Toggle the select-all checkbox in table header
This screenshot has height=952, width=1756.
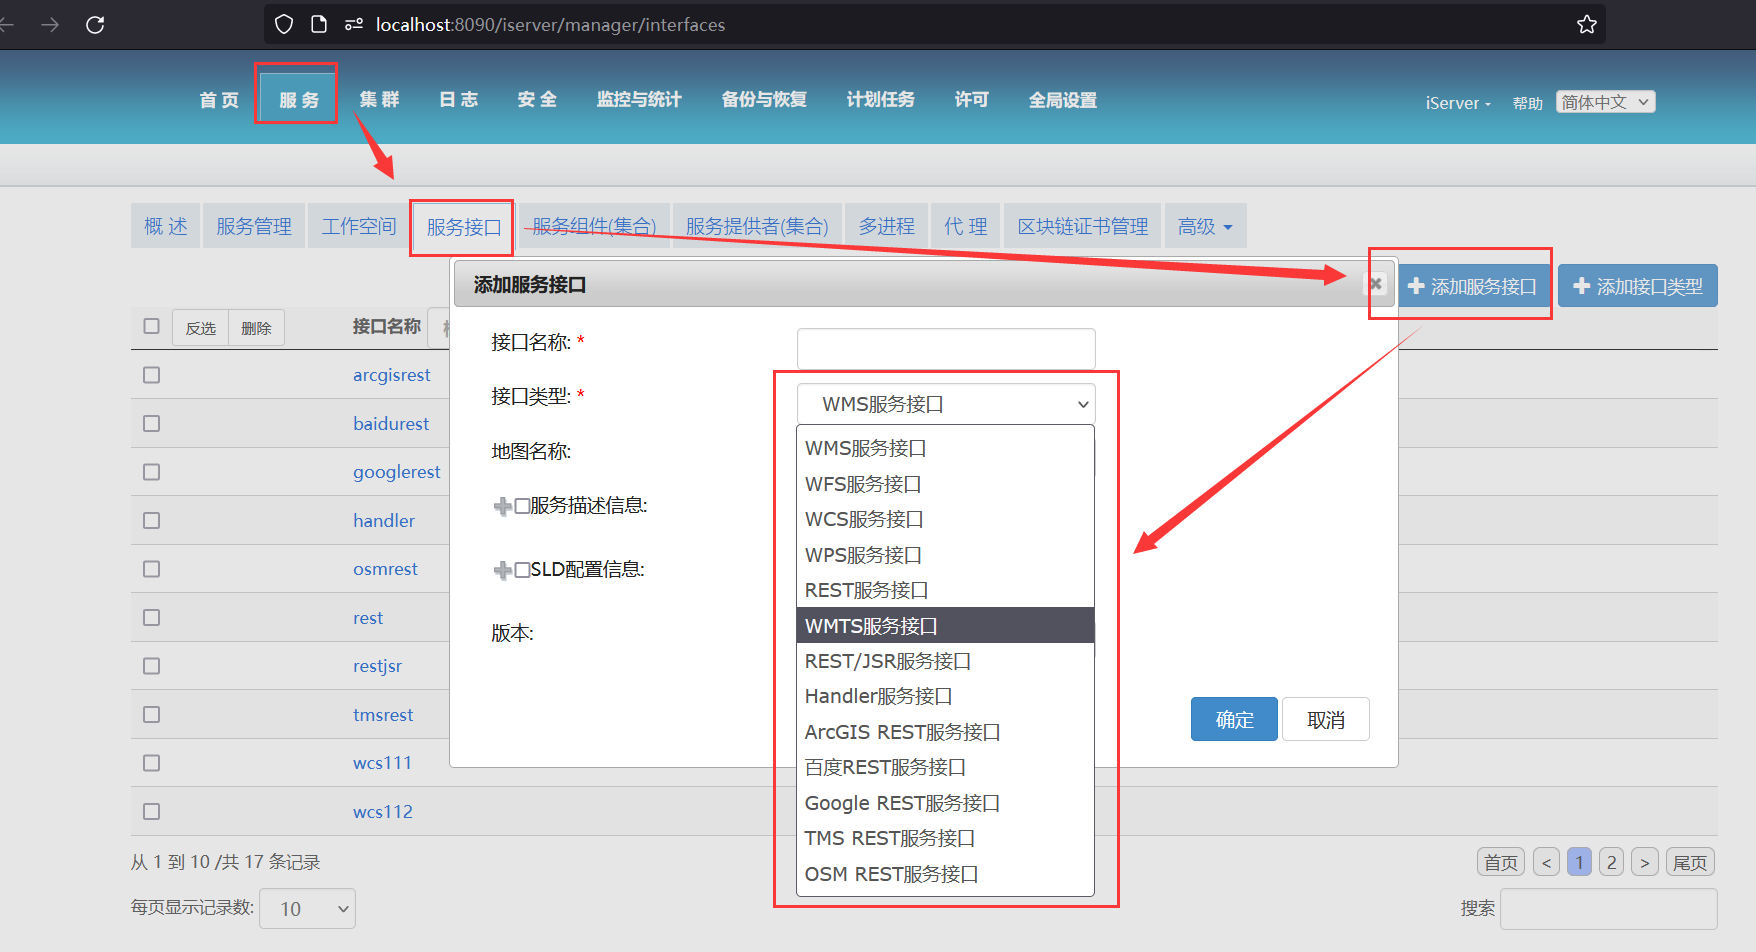click(152, 326)
